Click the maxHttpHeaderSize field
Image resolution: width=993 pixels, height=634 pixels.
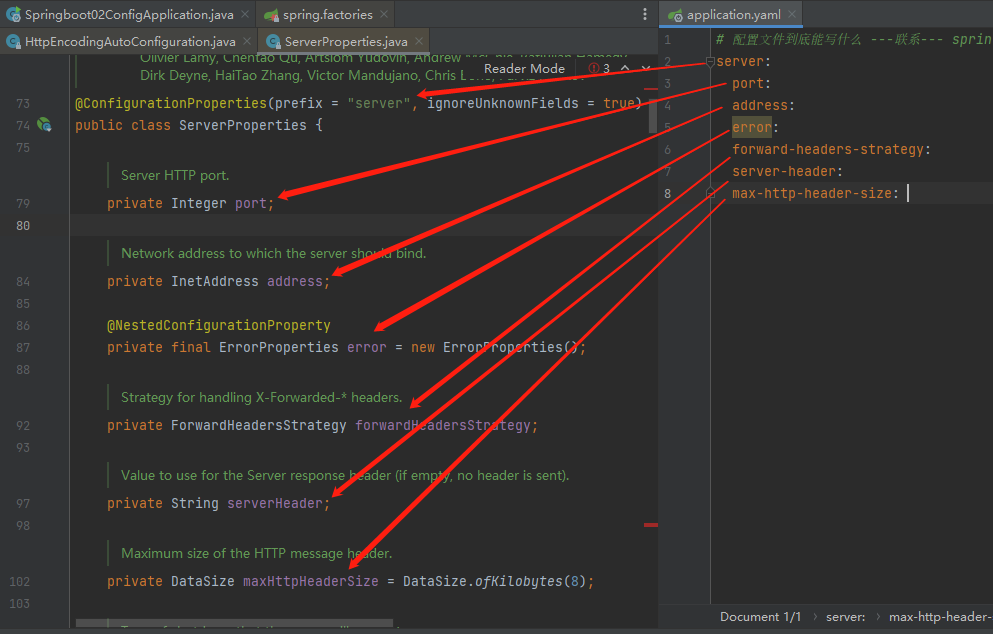tap(310, 581)
